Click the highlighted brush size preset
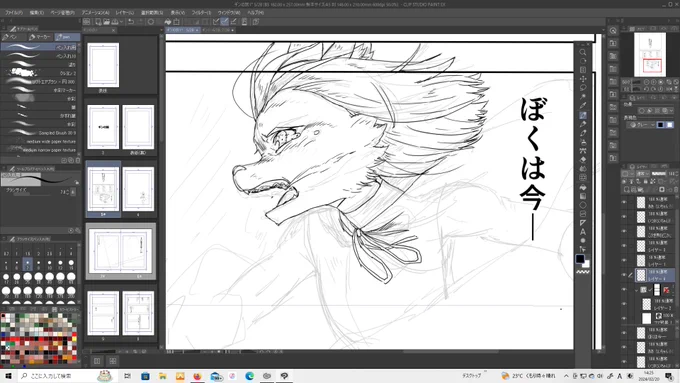This screenshot has height=383, width=680. (x=27, y=263)
